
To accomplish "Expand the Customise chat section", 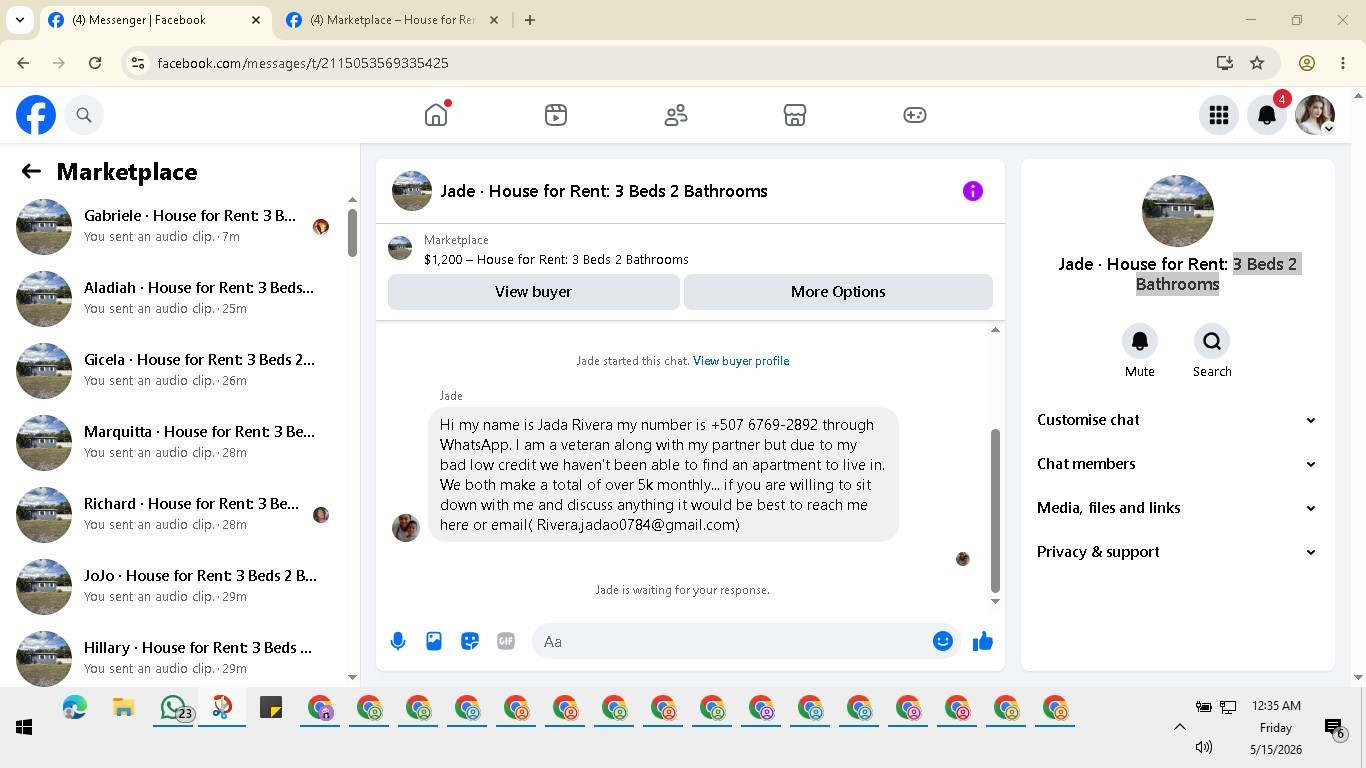I will [x=1177, y=420].
